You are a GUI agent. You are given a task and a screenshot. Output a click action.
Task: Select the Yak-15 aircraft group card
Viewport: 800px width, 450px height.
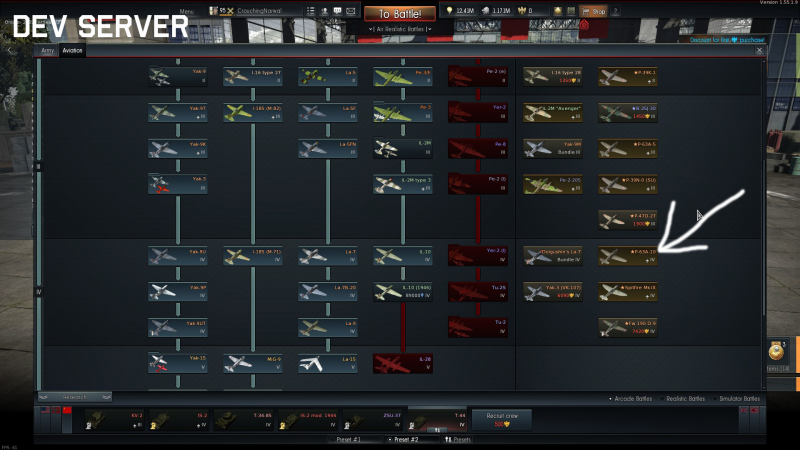pos(178,363)
